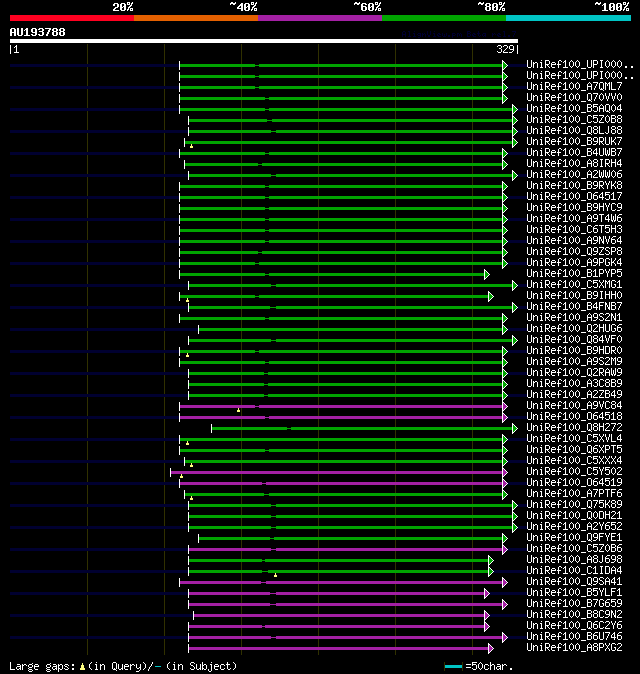Click the Large gaps legend text
The height and width of the screenshot is (674, 640).
pyautogui.click(x=123, y=666)
